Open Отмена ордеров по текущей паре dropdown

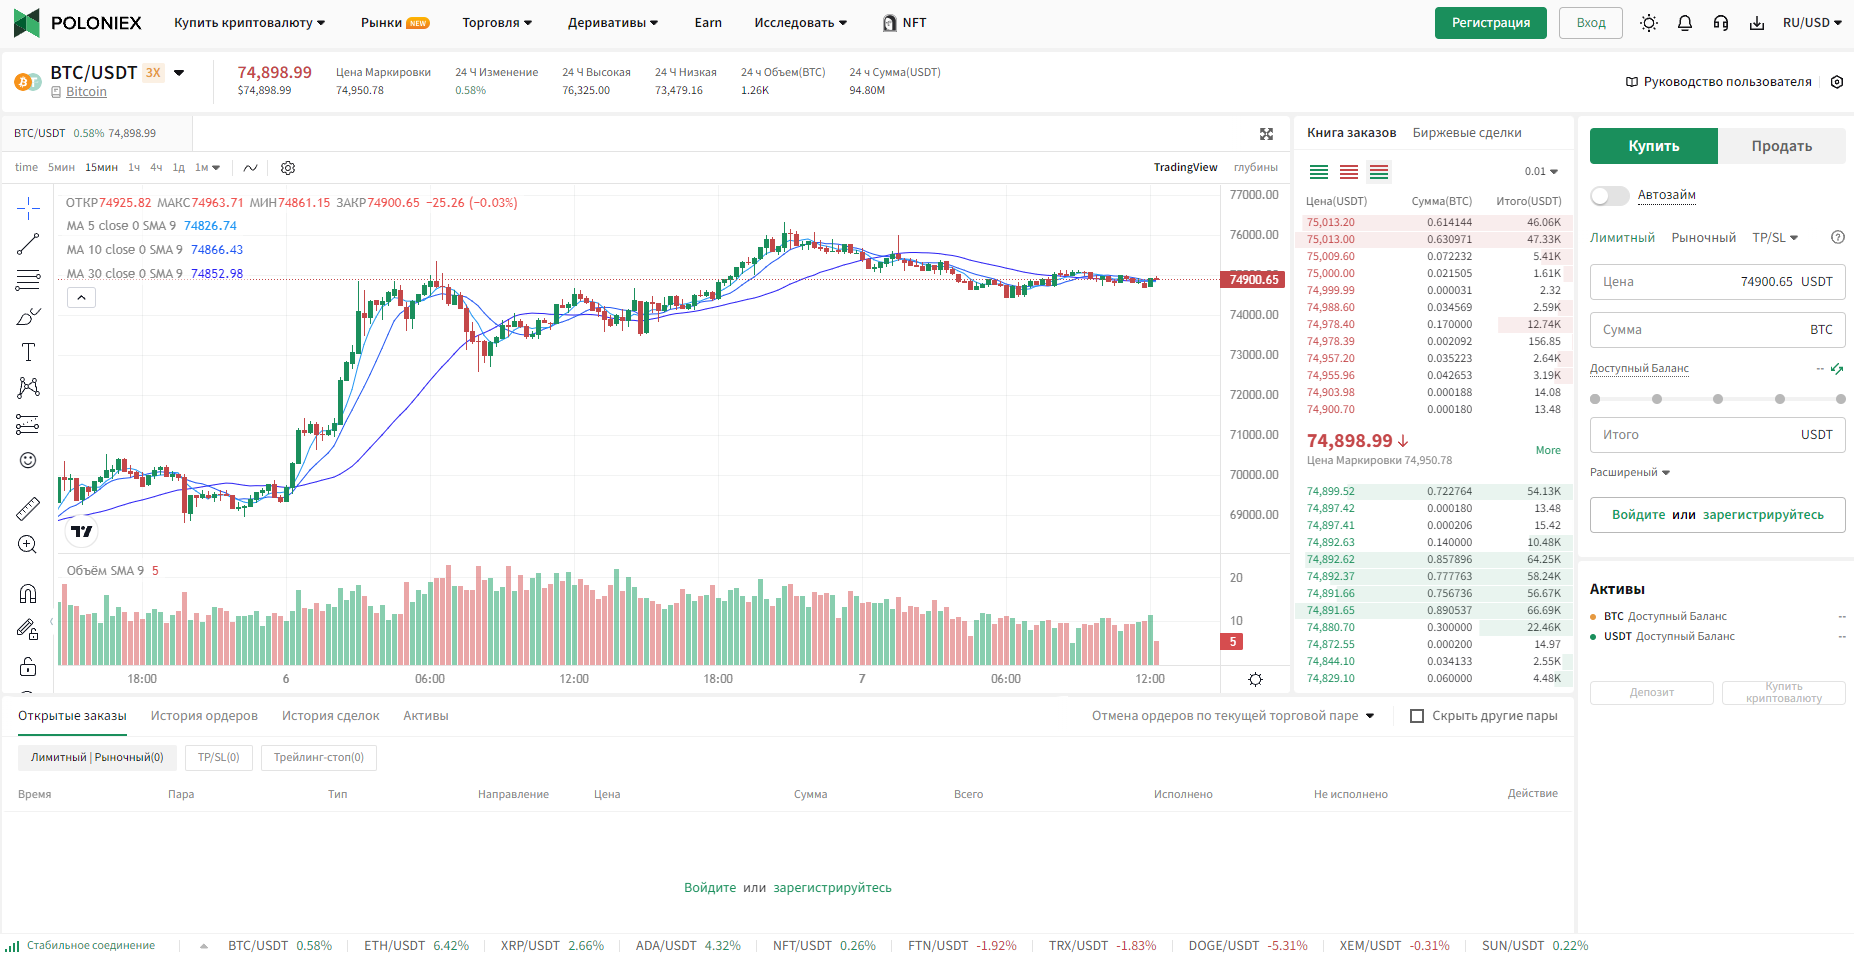(x=1233, y=716)
